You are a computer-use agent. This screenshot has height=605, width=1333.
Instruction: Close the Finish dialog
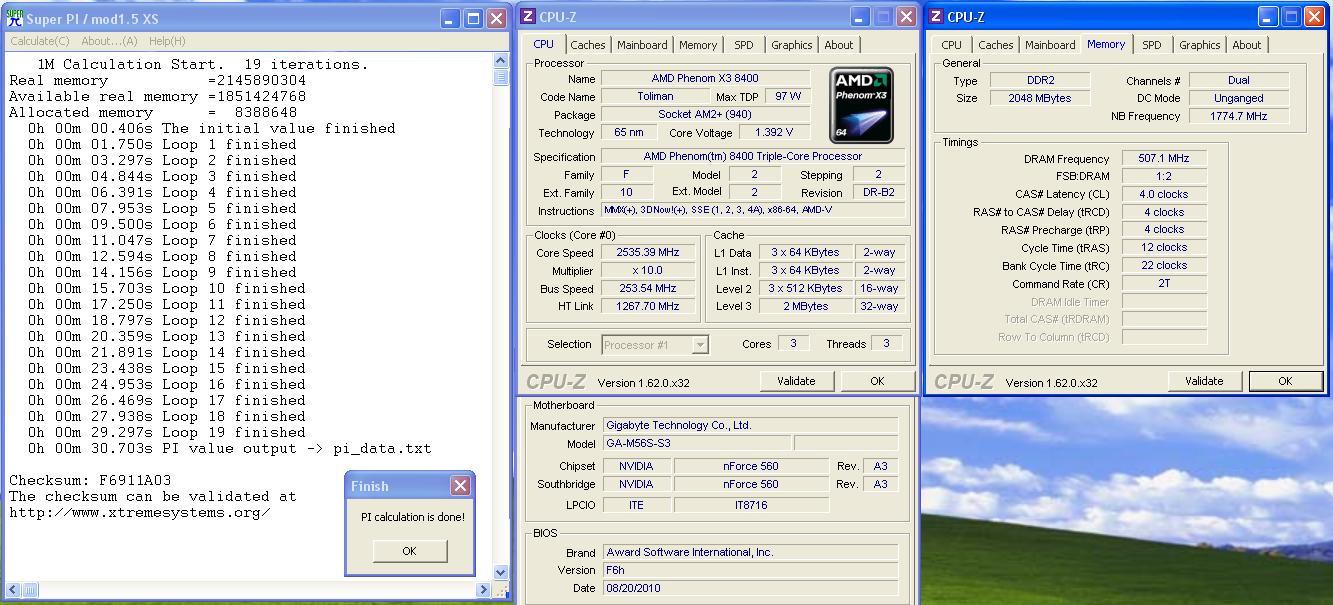(x=460, y=486)
